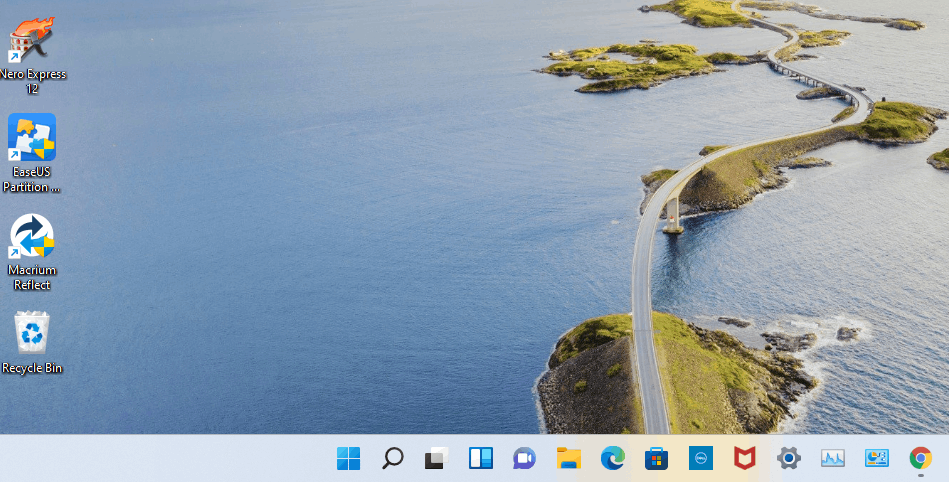949x482 pixels.
Task: Open Task View from taskbar
Action: [436, 458]
